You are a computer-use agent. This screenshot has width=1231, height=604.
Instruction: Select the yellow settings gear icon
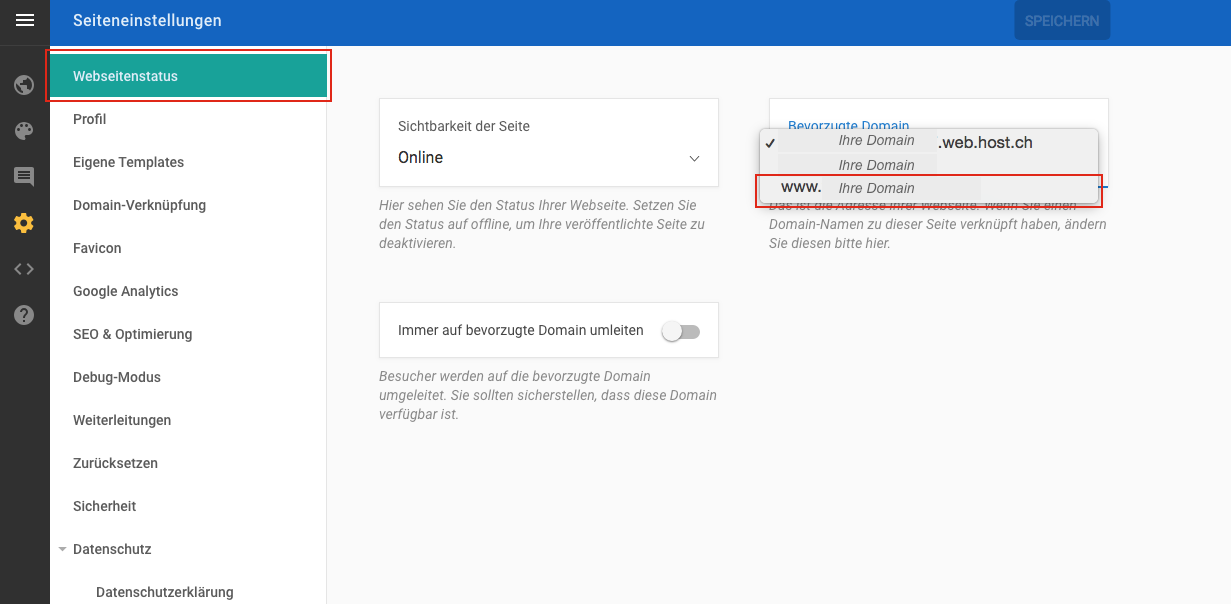pyautogui.click(x=24, y=223)
